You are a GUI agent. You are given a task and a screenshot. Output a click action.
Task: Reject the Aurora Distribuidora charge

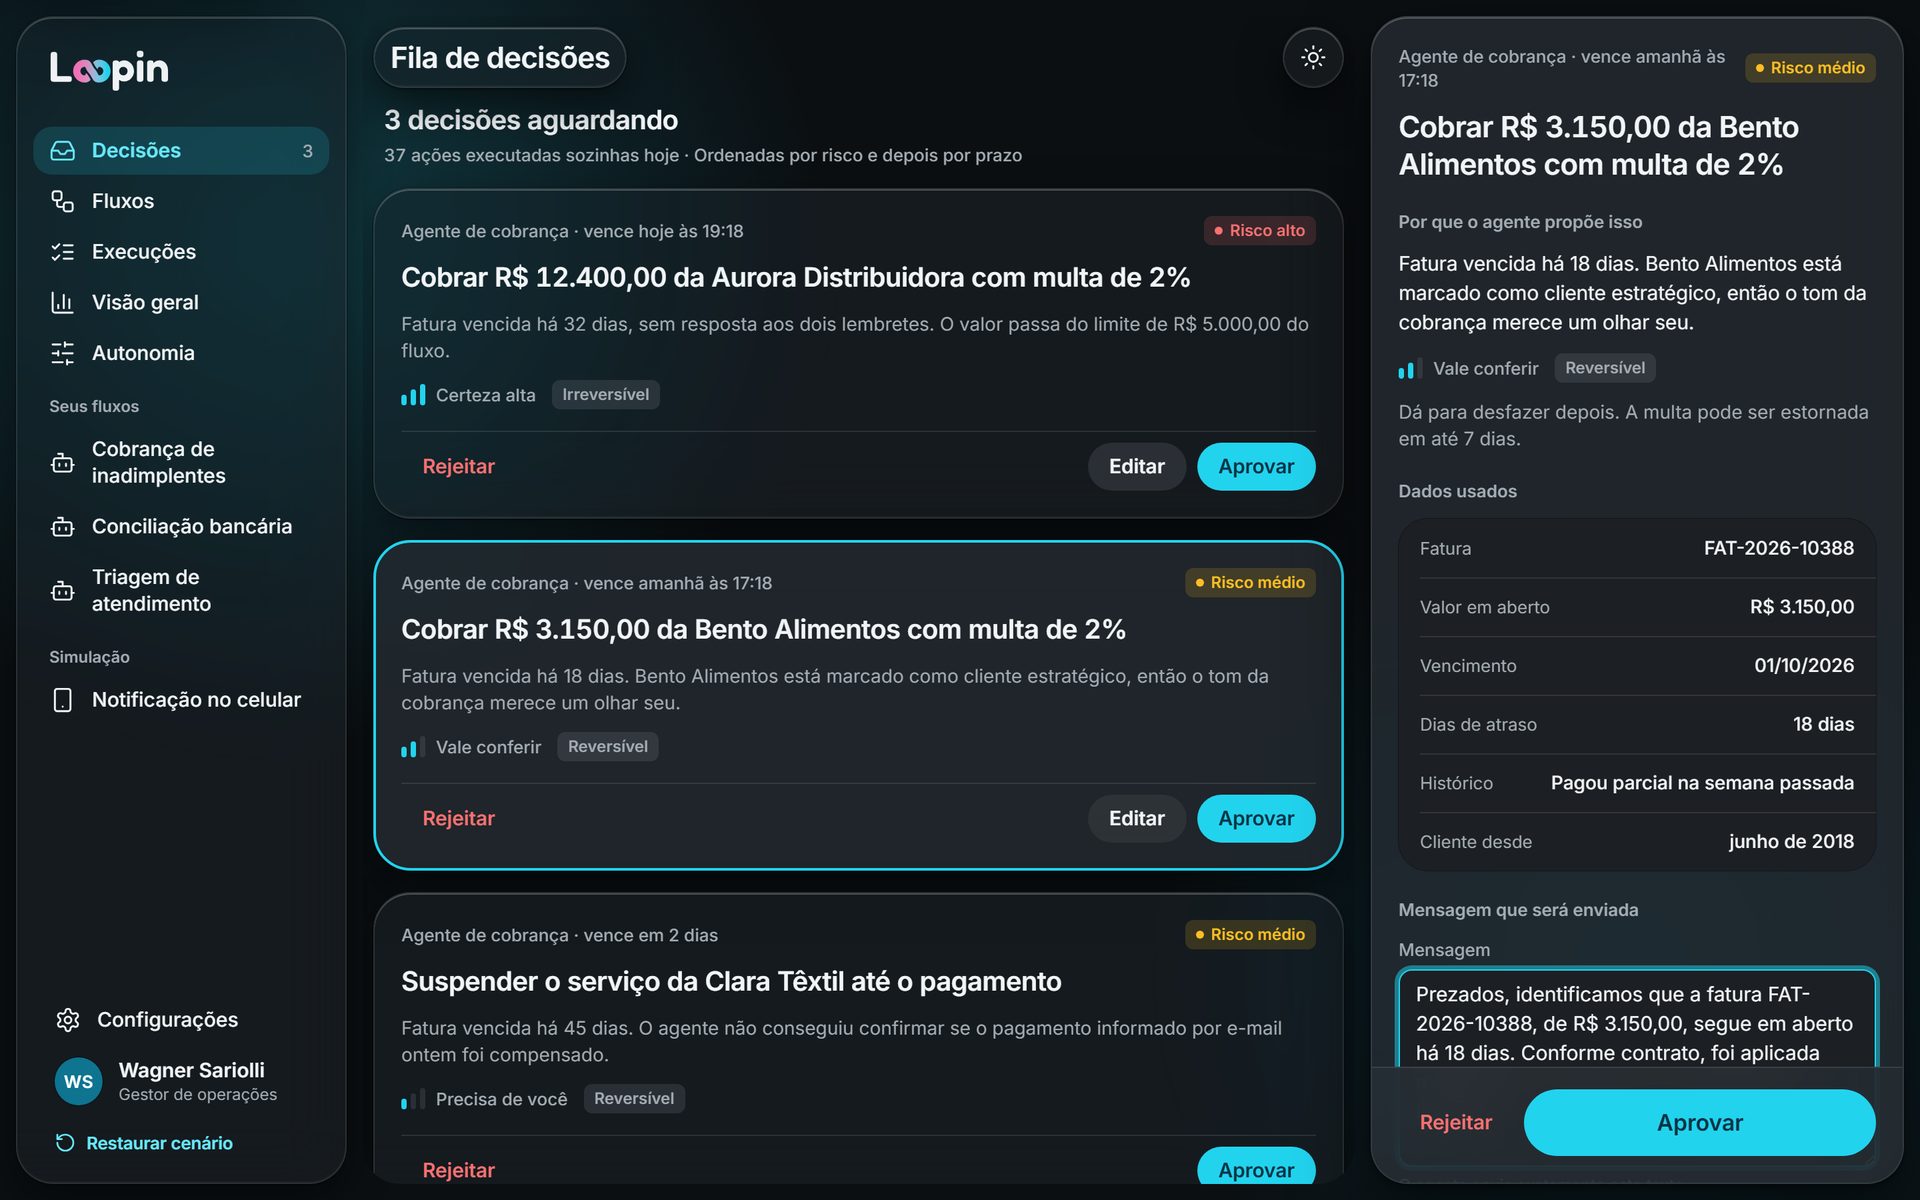pyautogui.click(x=458, y=467)
